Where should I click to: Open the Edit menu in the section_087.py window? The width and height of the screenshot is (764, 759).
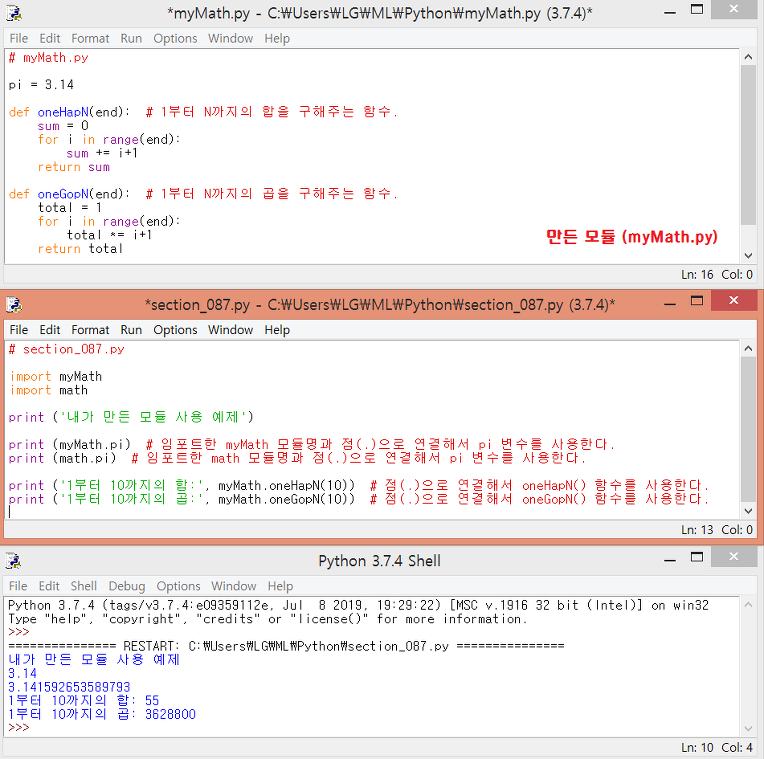click(50, 330)
